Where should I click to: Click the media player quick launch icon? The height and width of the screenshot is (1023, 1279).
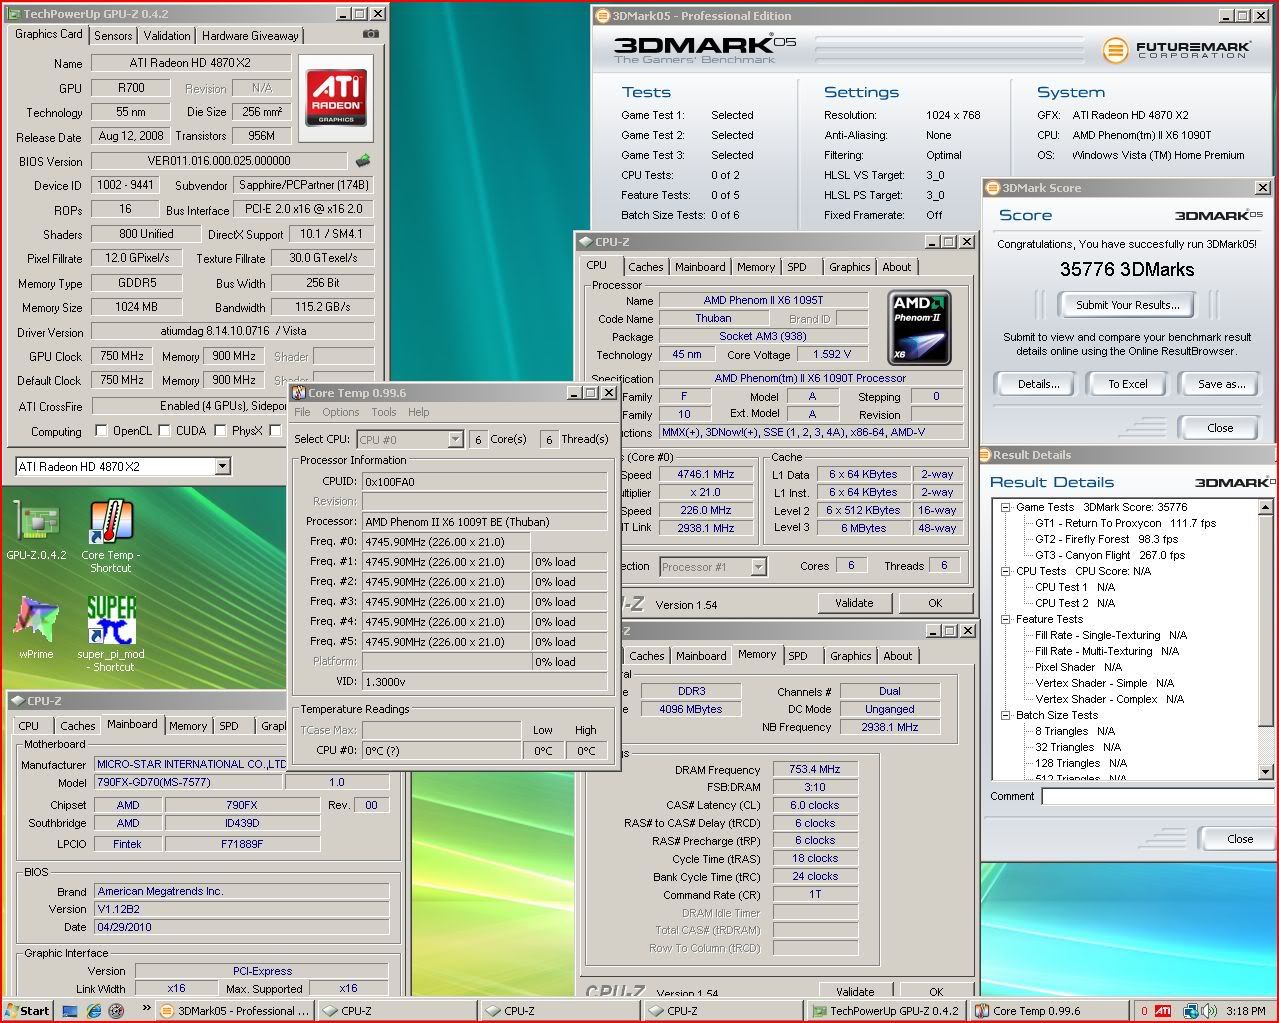point(115,1011)
